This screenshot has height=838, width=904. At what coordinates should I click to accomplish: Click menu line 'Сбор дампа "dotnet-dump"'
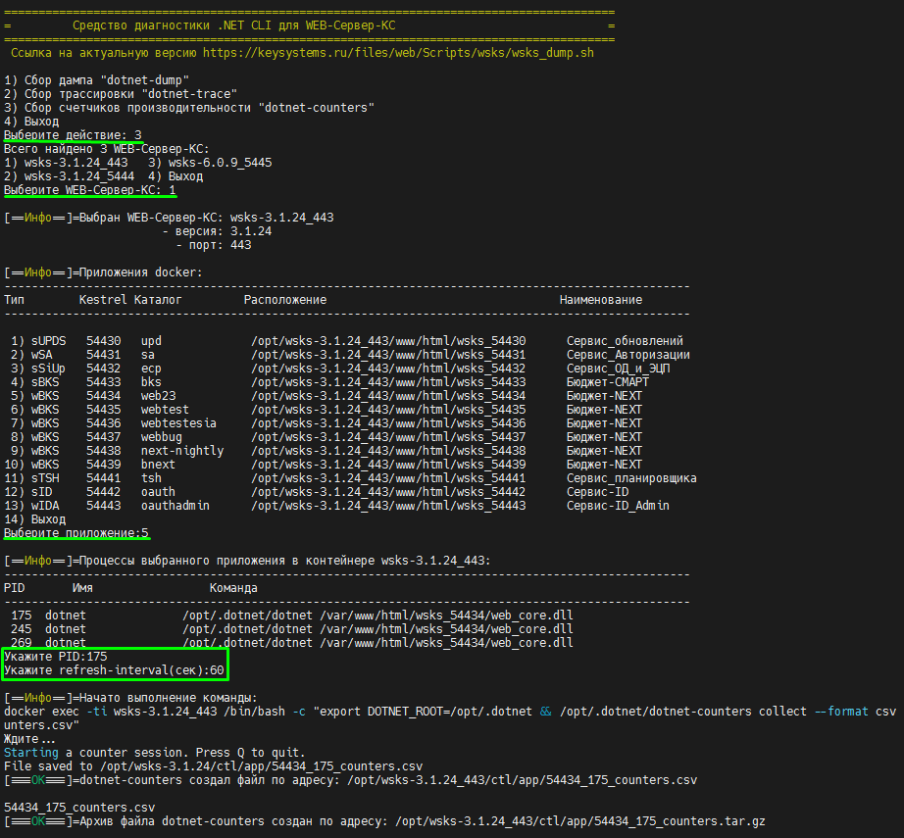[x=96, y=80]
